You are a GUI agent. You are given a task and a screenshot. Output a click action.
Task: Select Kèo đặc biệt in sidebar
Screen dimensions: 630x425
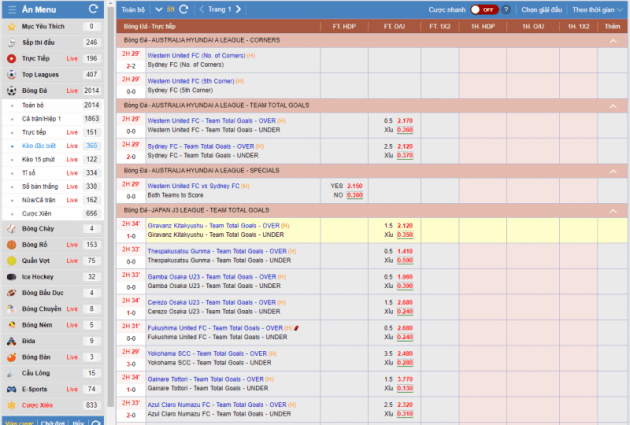point(40,145)
